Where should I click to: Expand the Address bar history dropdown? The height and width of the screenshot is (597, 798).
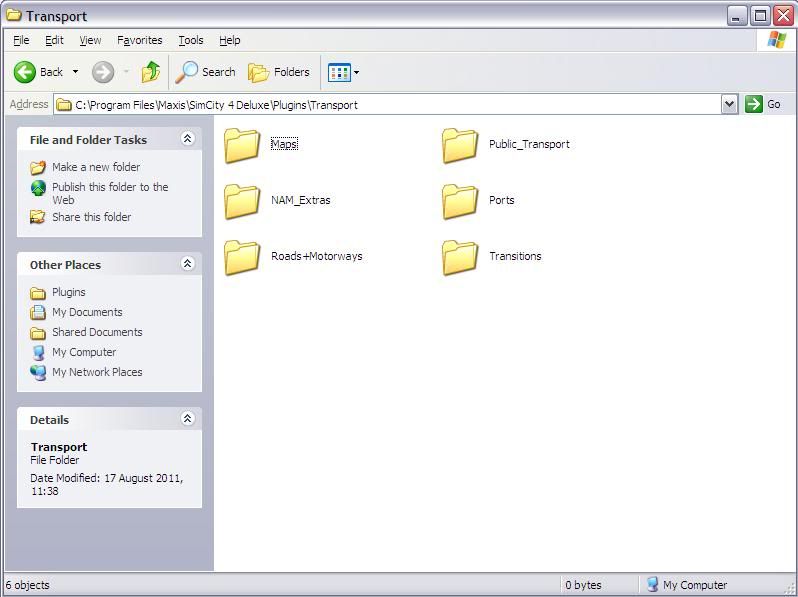click(729, 104)
